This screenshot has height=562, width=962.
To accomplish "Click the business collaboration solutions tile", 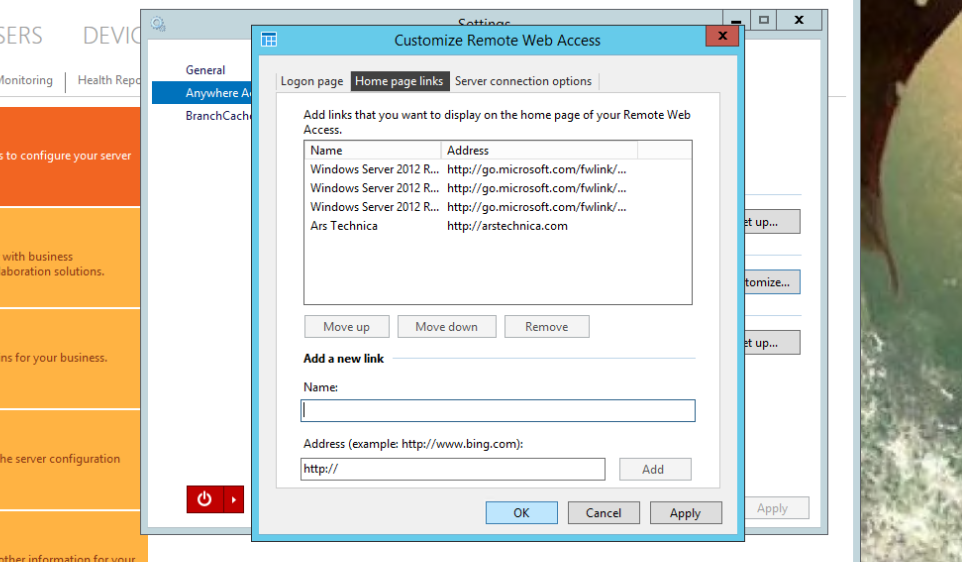I will (70, 258).
